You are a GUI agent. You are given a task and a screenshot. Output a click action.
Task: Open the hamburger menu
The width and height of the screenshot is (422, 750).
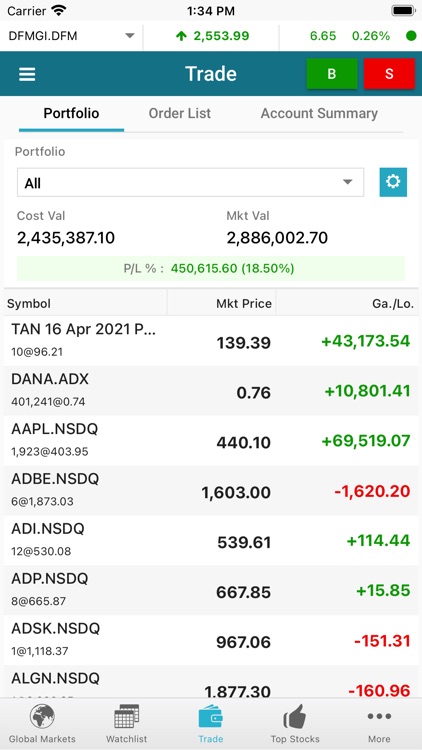pos(27,74)
